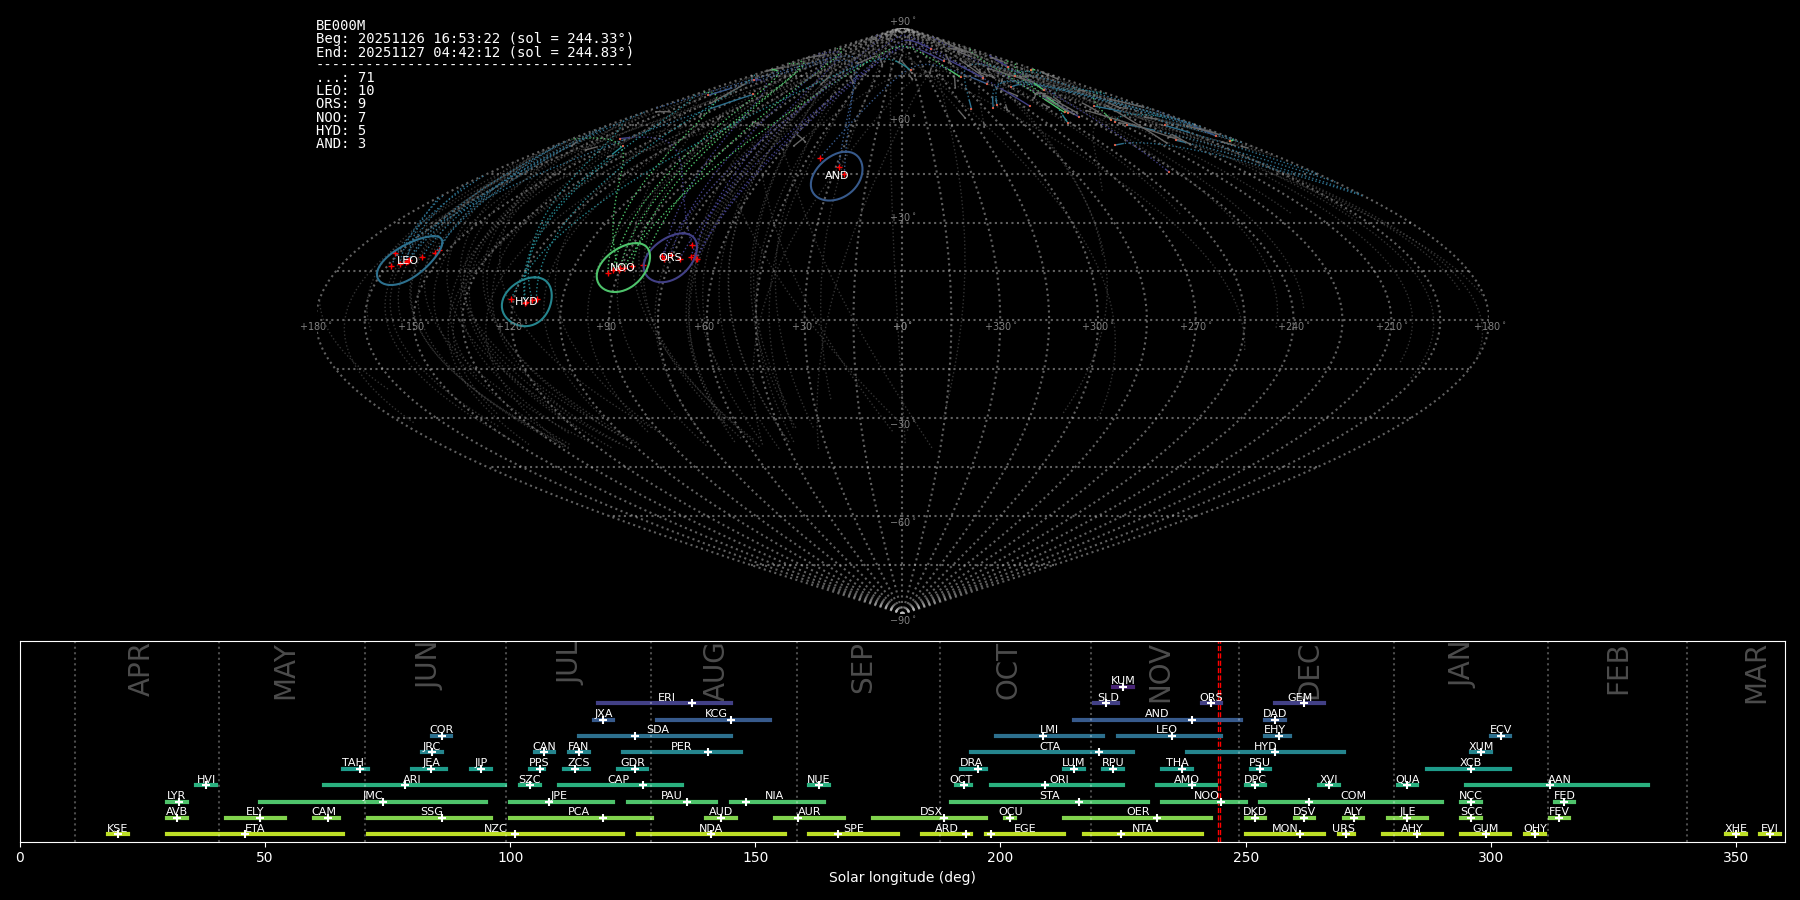
Task: Select the ETA shower bar in timeline
Action: point(255,834)
